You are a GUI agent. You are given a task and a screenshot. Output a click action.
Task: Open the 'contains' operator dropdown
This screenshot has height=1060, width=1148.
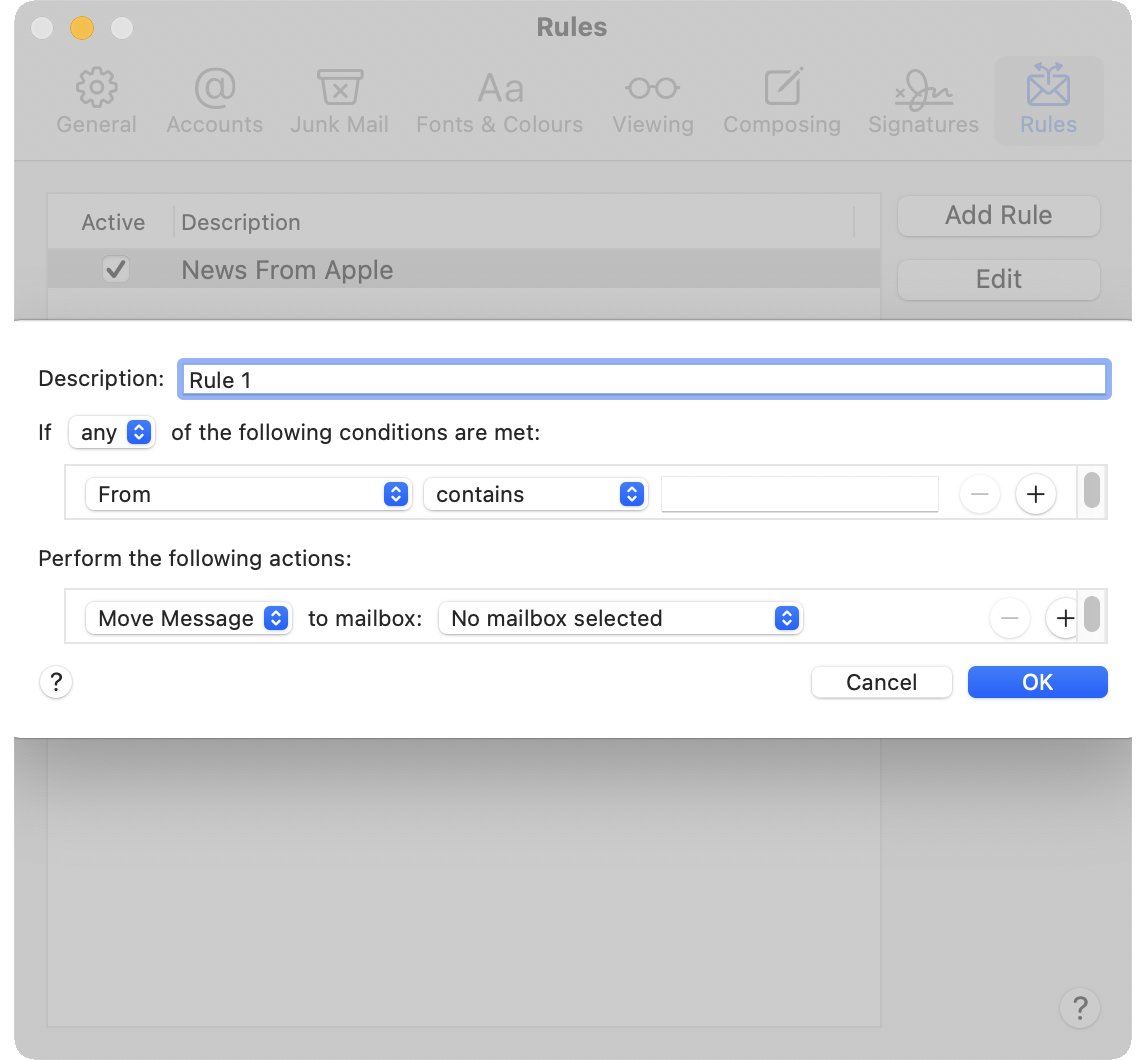pos(535,494)
